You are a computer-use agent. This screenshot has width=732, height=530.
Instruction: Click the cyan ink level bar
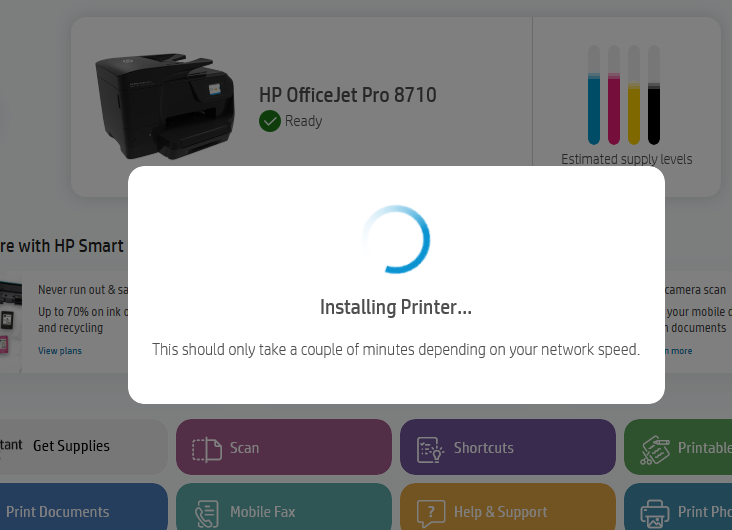point(594,95)
